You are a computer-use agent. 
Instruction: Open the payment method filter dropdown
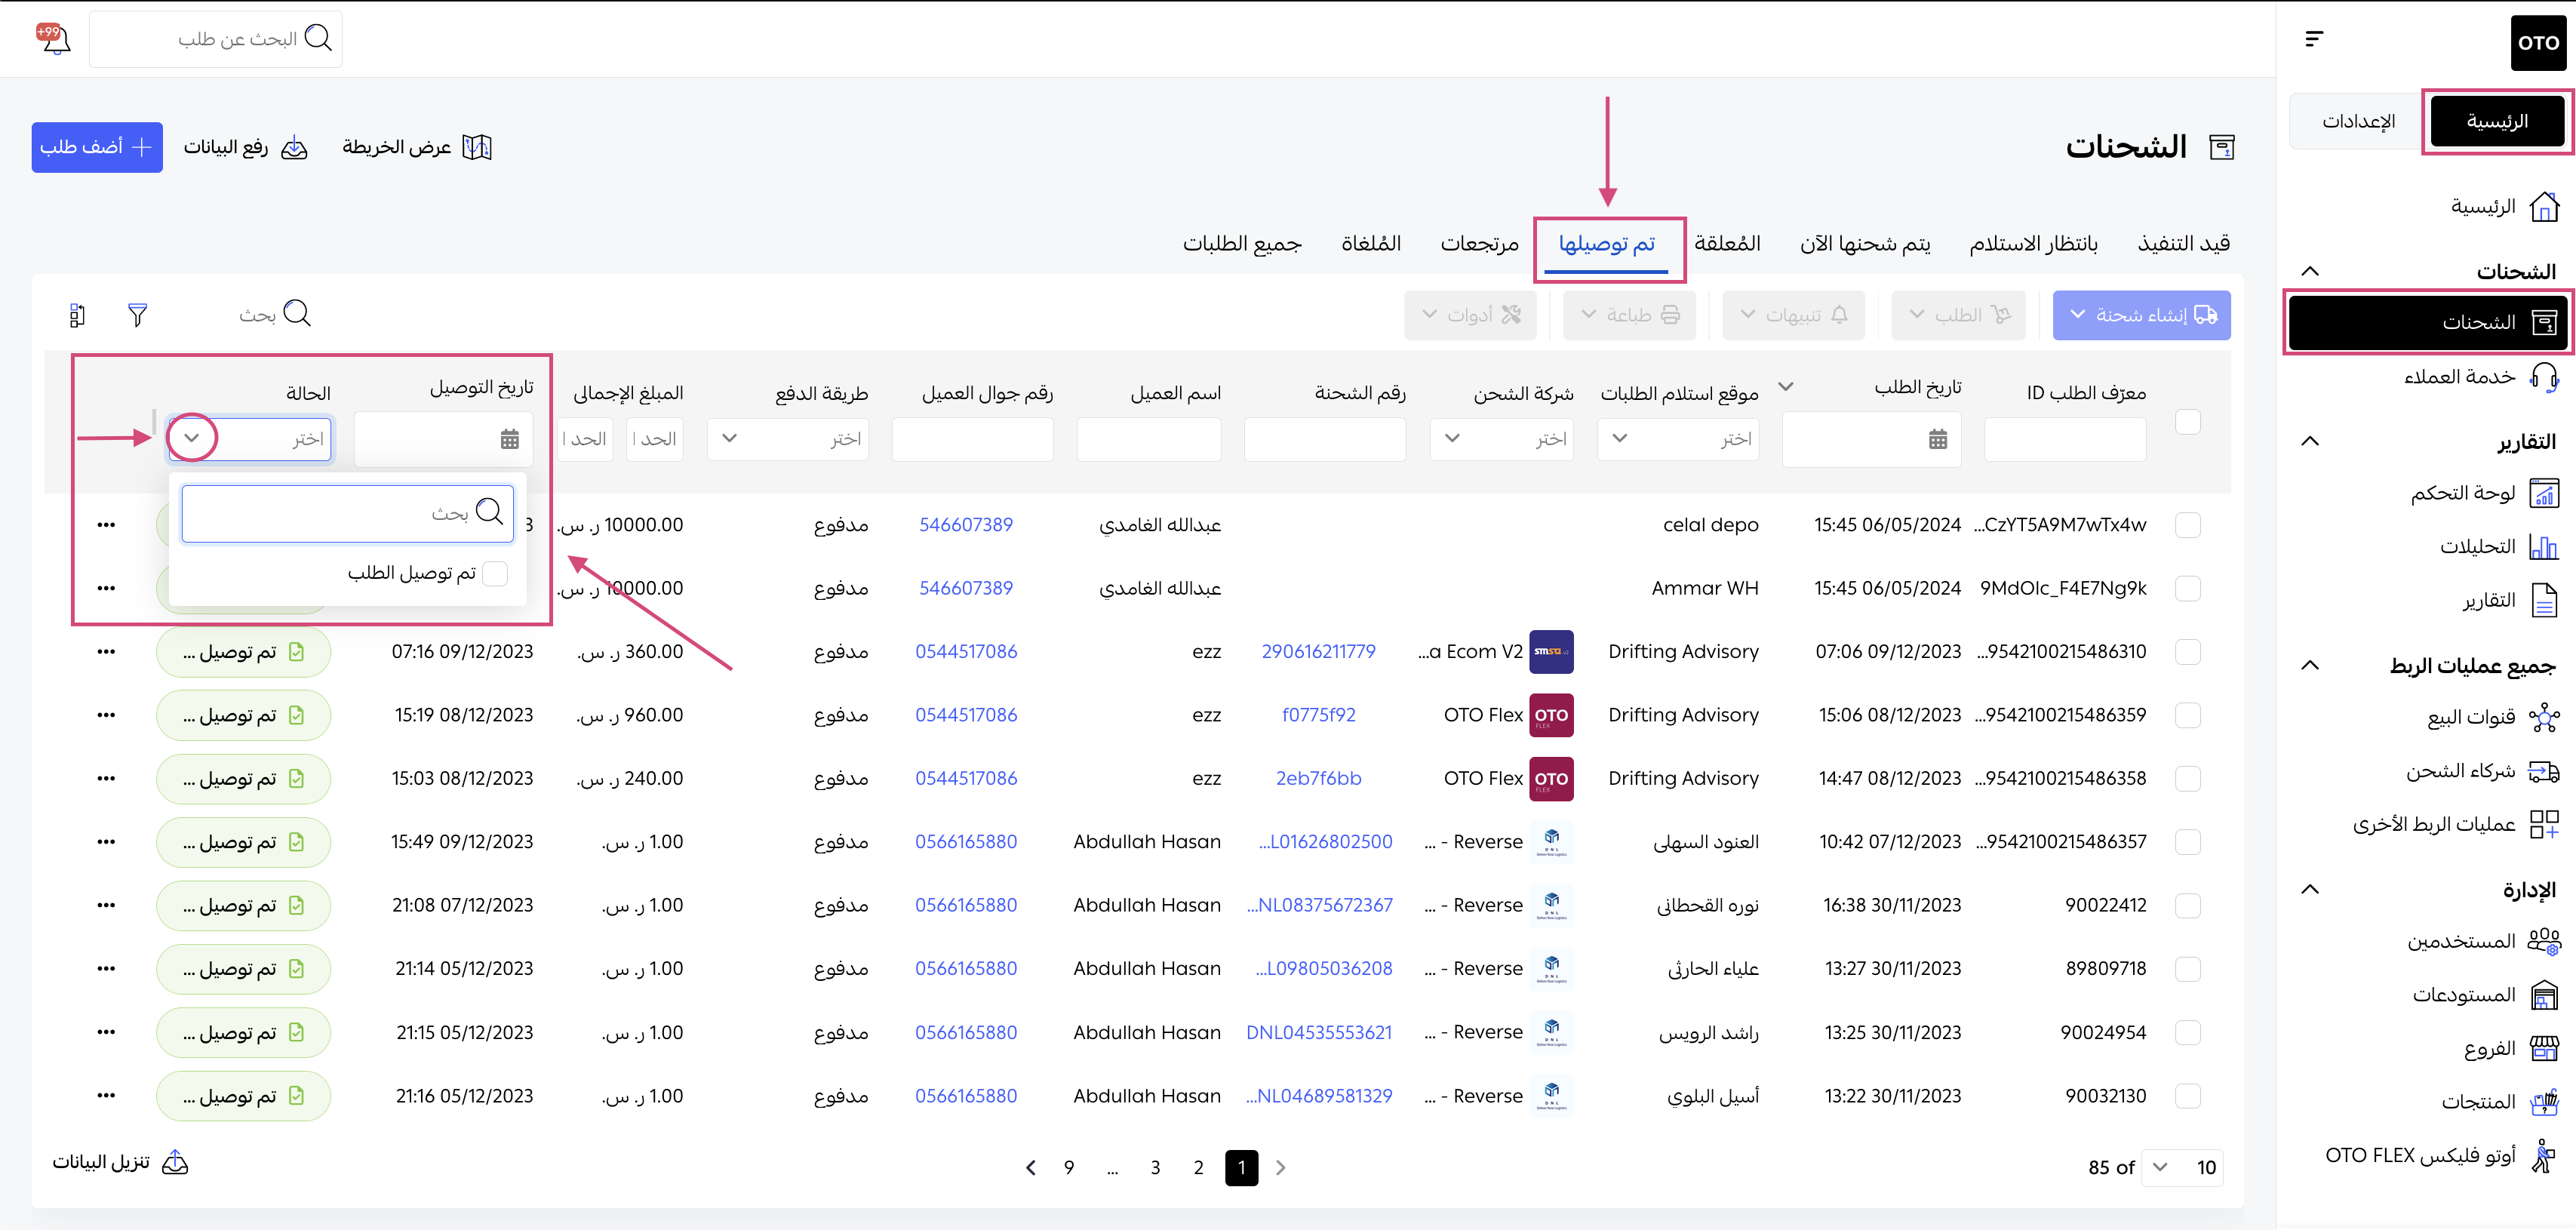pyautogui.click(x=787, y=439)
